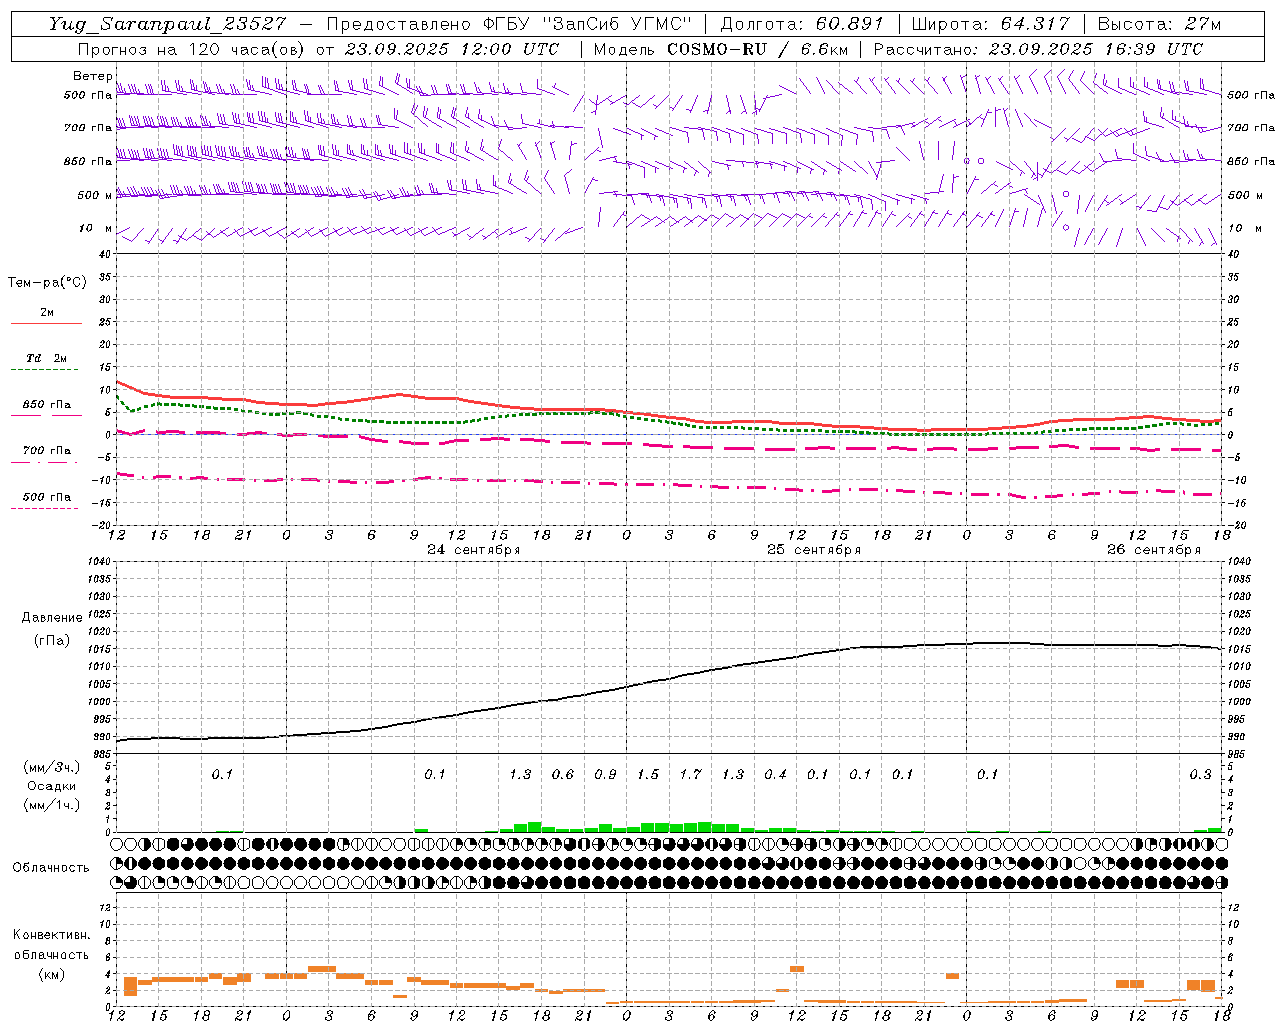Click the Тем-ра(°C) axis title

pos(47,283)
